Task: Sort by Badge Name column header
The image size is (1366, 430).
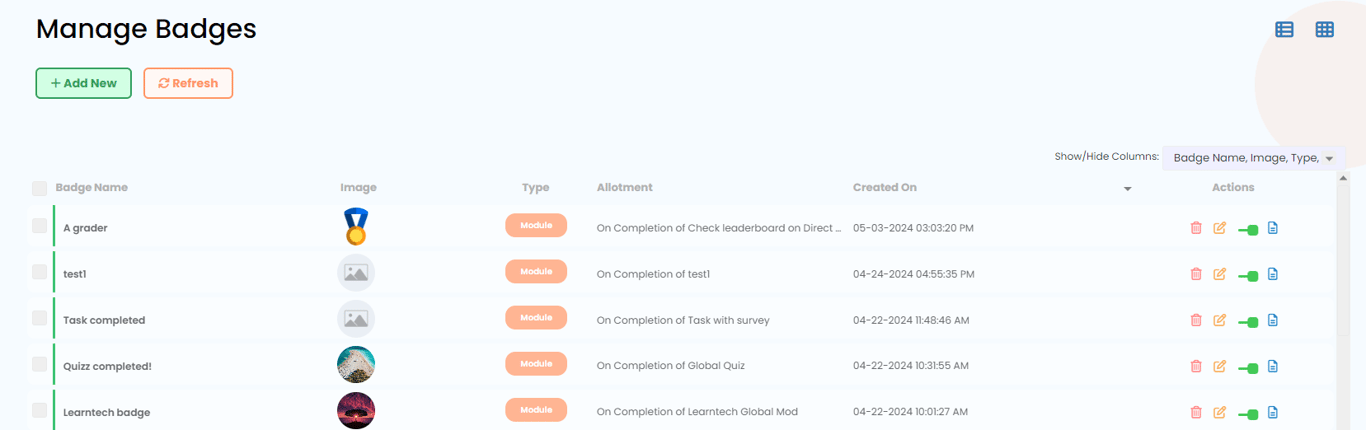Action: pos(92,188)
